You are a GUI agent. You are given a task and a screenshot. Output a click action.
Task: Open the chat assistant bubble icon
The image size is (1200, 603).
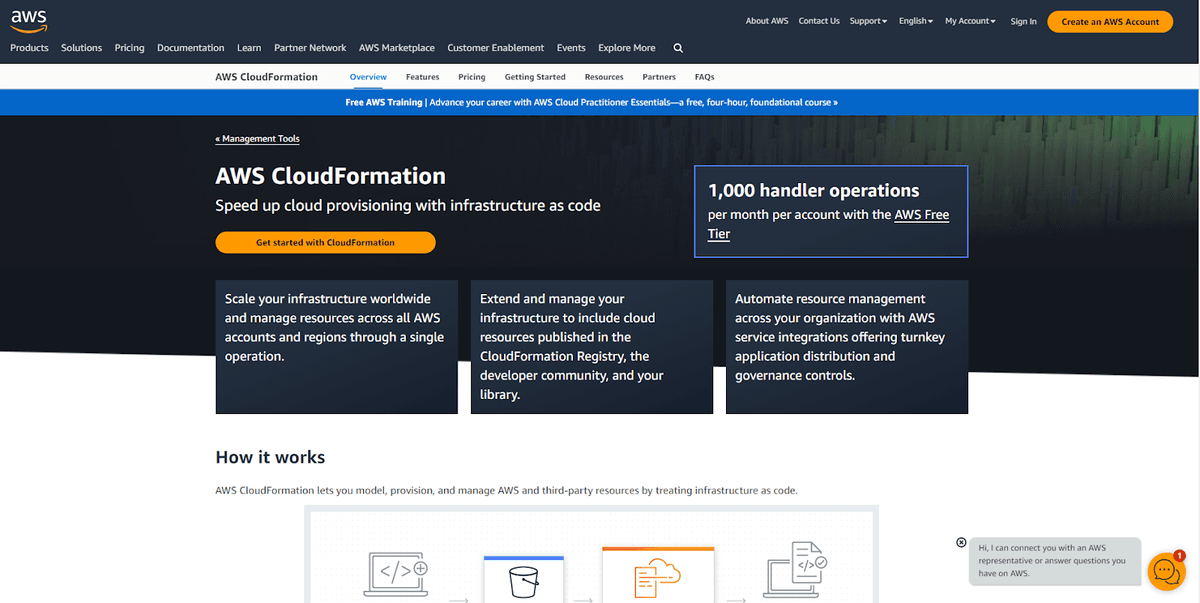point(1166,571)
